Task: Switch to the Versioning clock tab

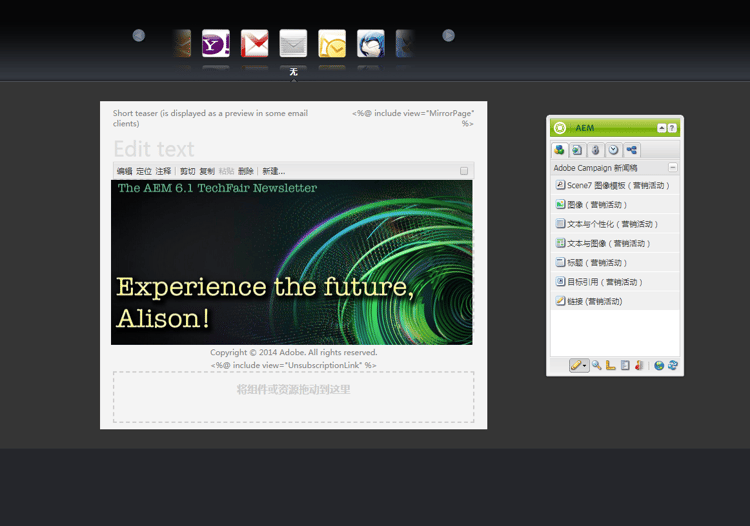Action: click(x=614, y=150)
